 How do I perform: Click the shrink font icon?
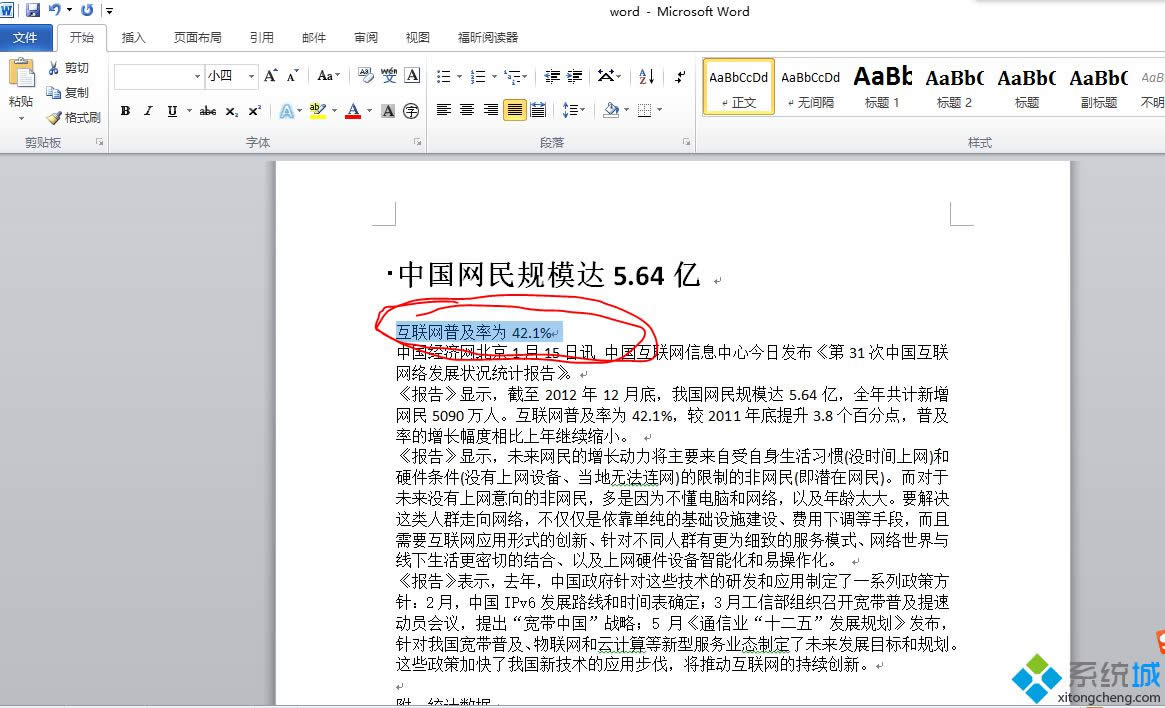click(x=293, y=76)
